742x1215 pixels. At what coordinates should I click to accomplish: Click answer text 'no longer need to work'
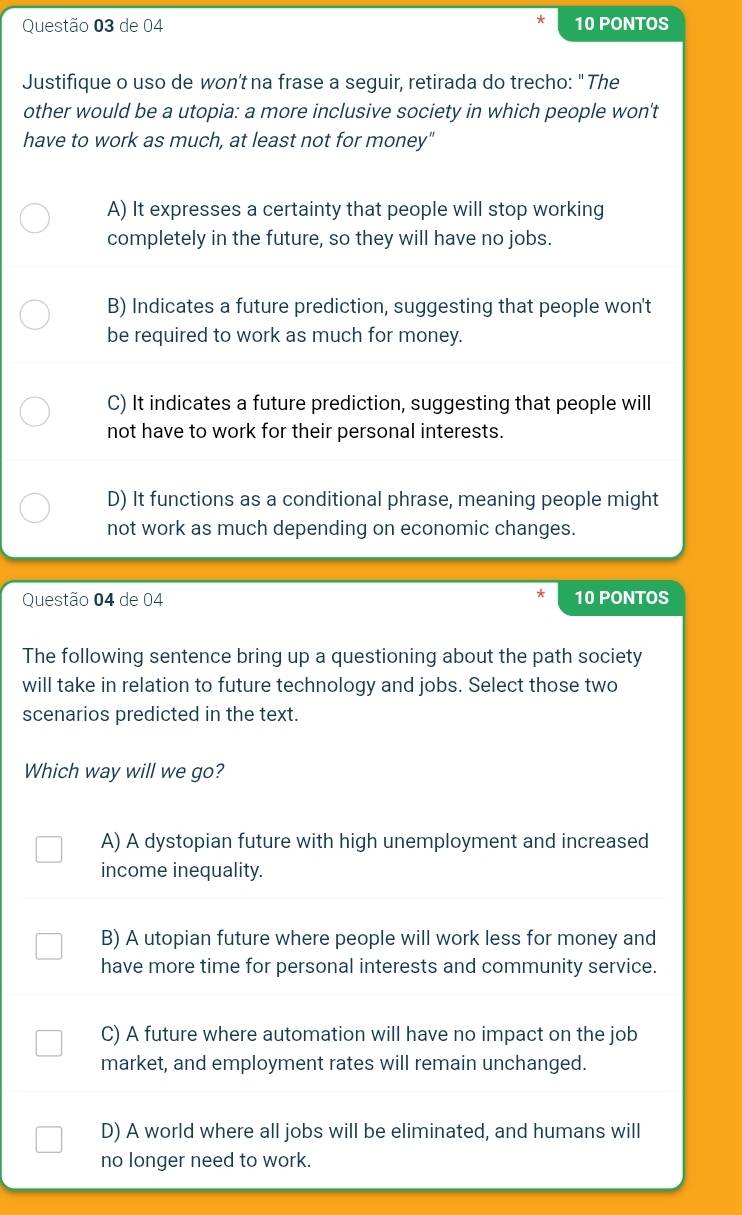pos(206,1160)
